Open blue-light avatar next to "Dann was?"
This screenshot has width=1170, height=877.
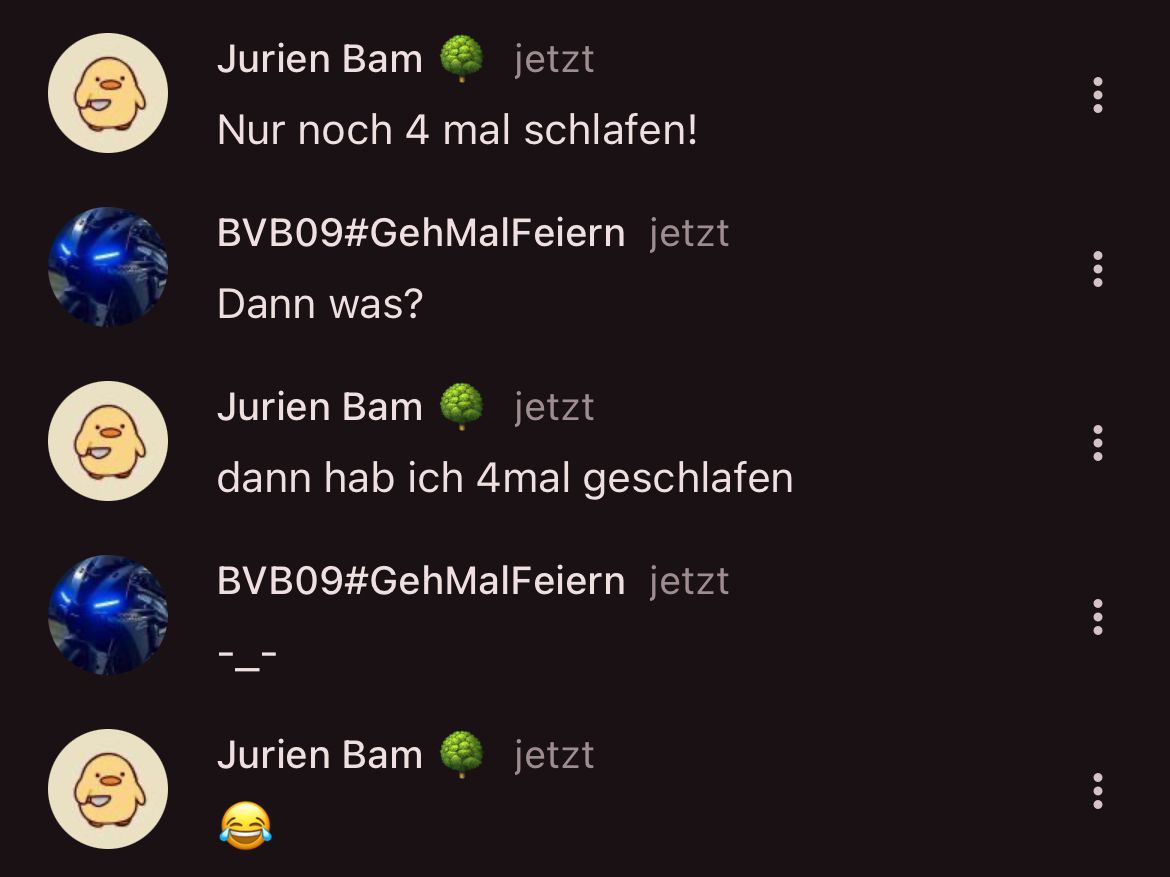[x=108, y=267]
